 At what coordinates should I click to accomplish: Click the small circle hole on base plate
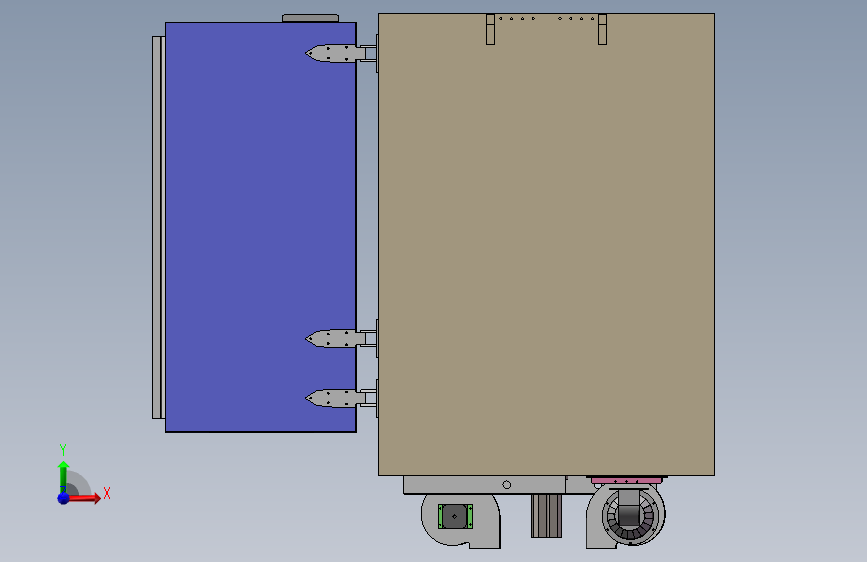(506, 485)
